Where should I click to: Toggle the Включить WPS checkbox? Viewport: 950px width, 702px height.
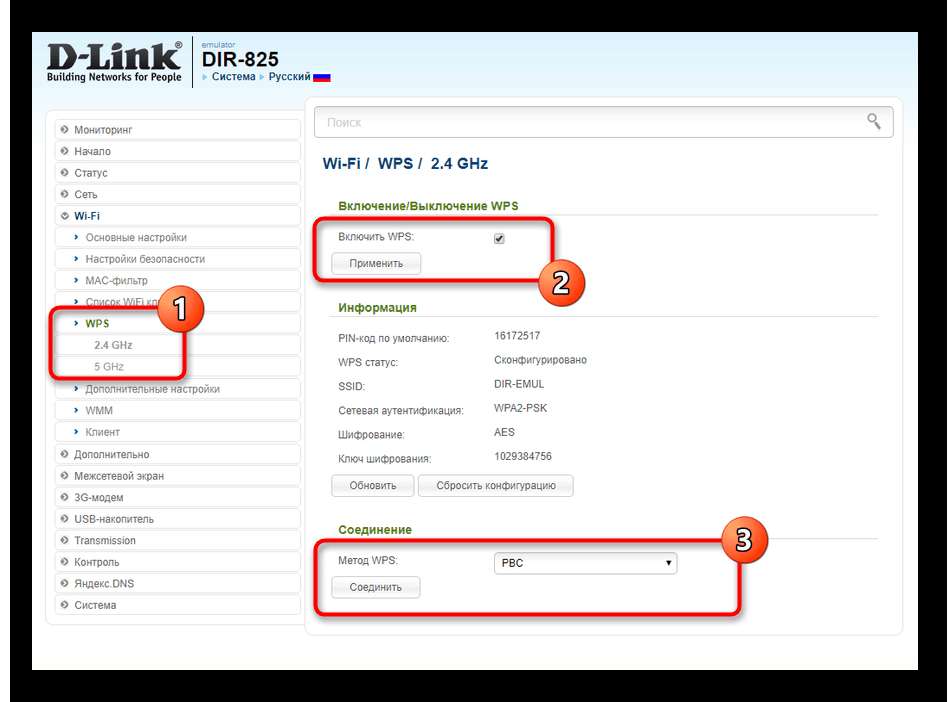coord(499,238)
